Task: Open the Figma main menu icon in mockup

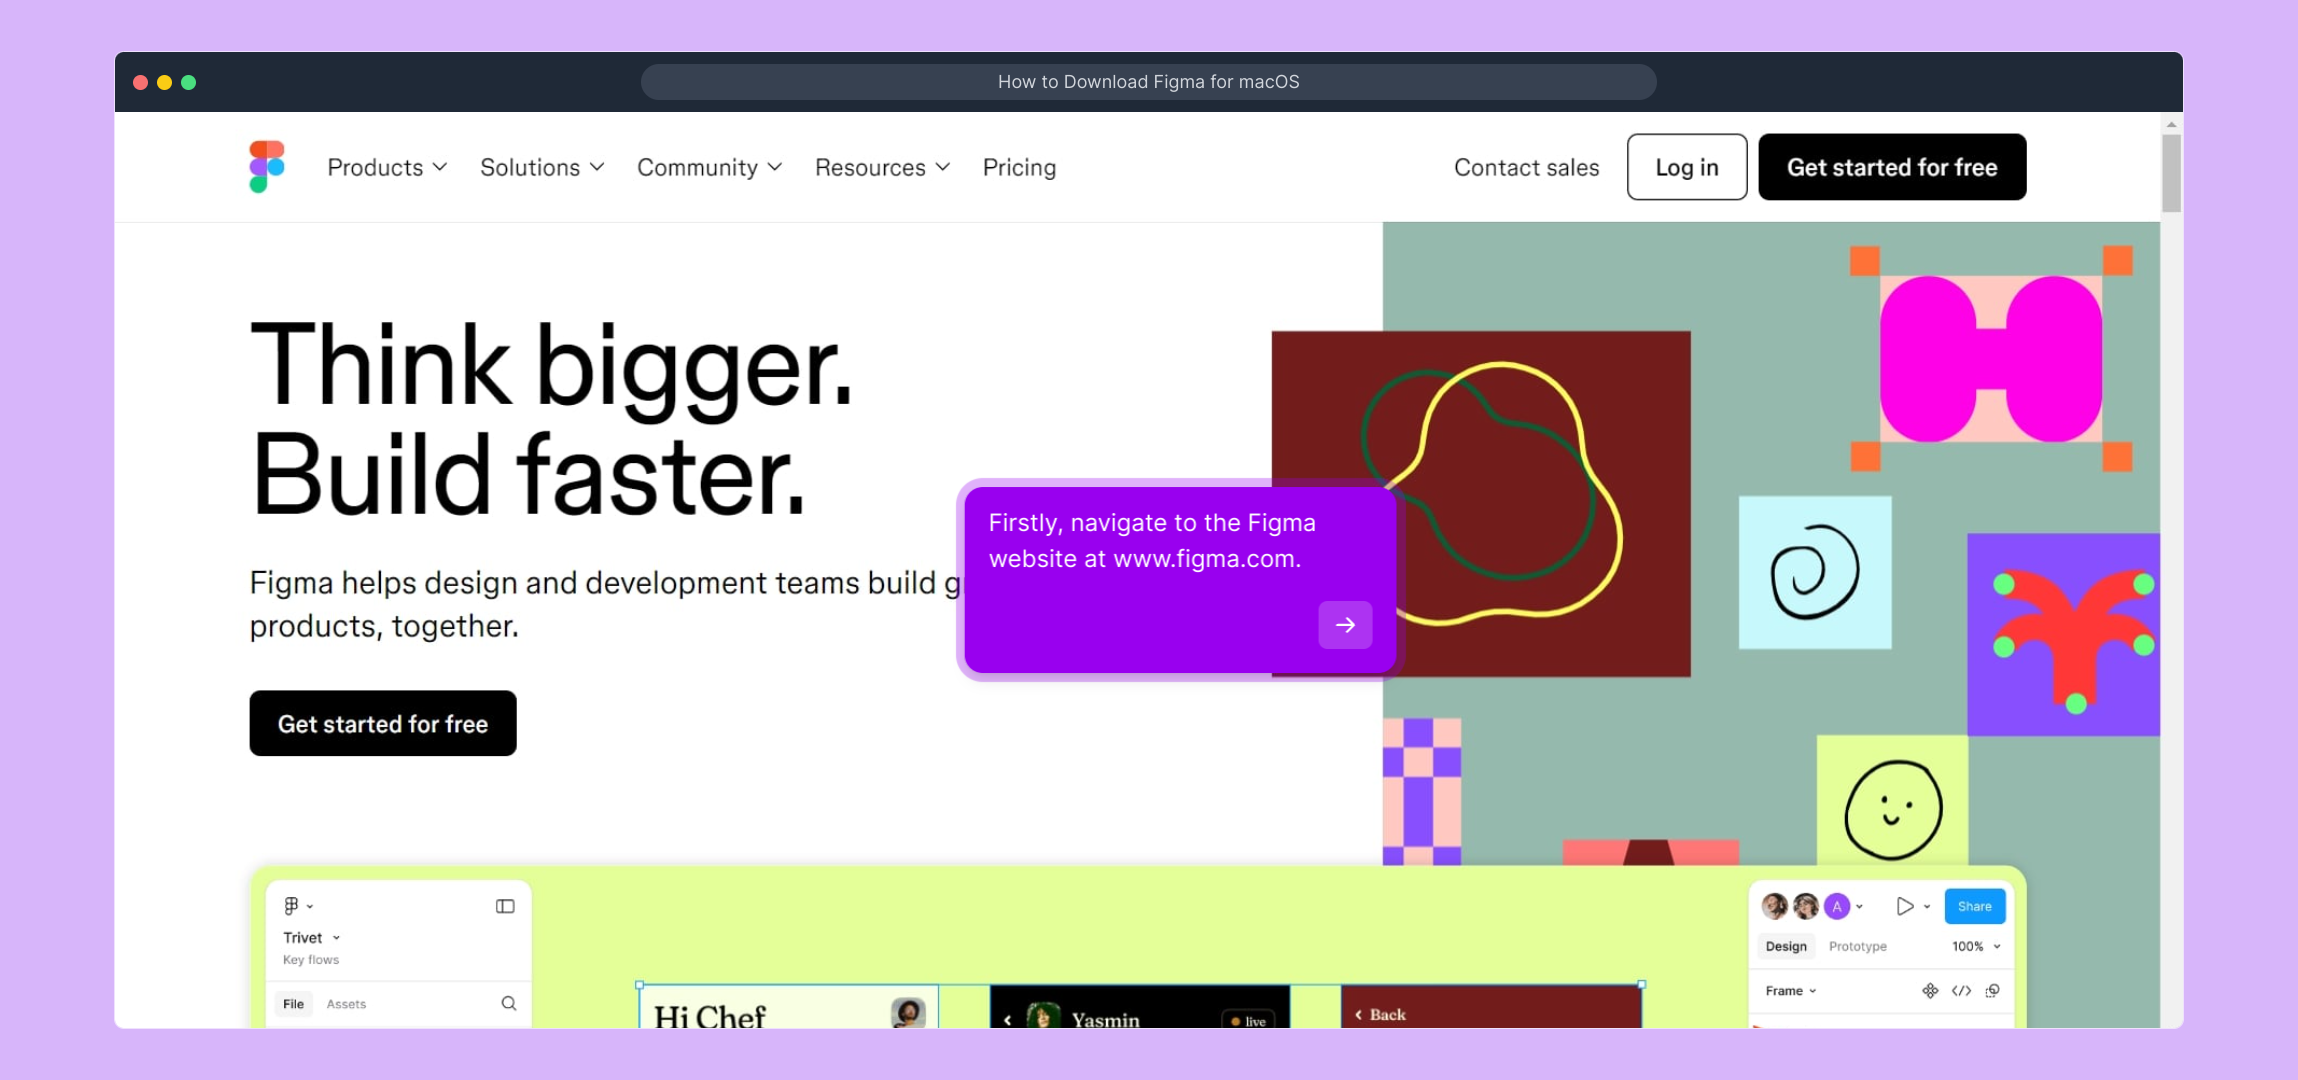Action: point(292,906)
